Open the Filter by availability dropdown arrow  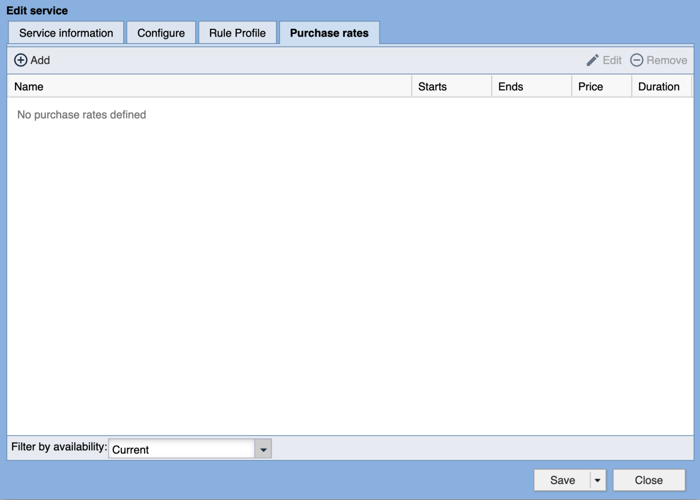(263, 449)
